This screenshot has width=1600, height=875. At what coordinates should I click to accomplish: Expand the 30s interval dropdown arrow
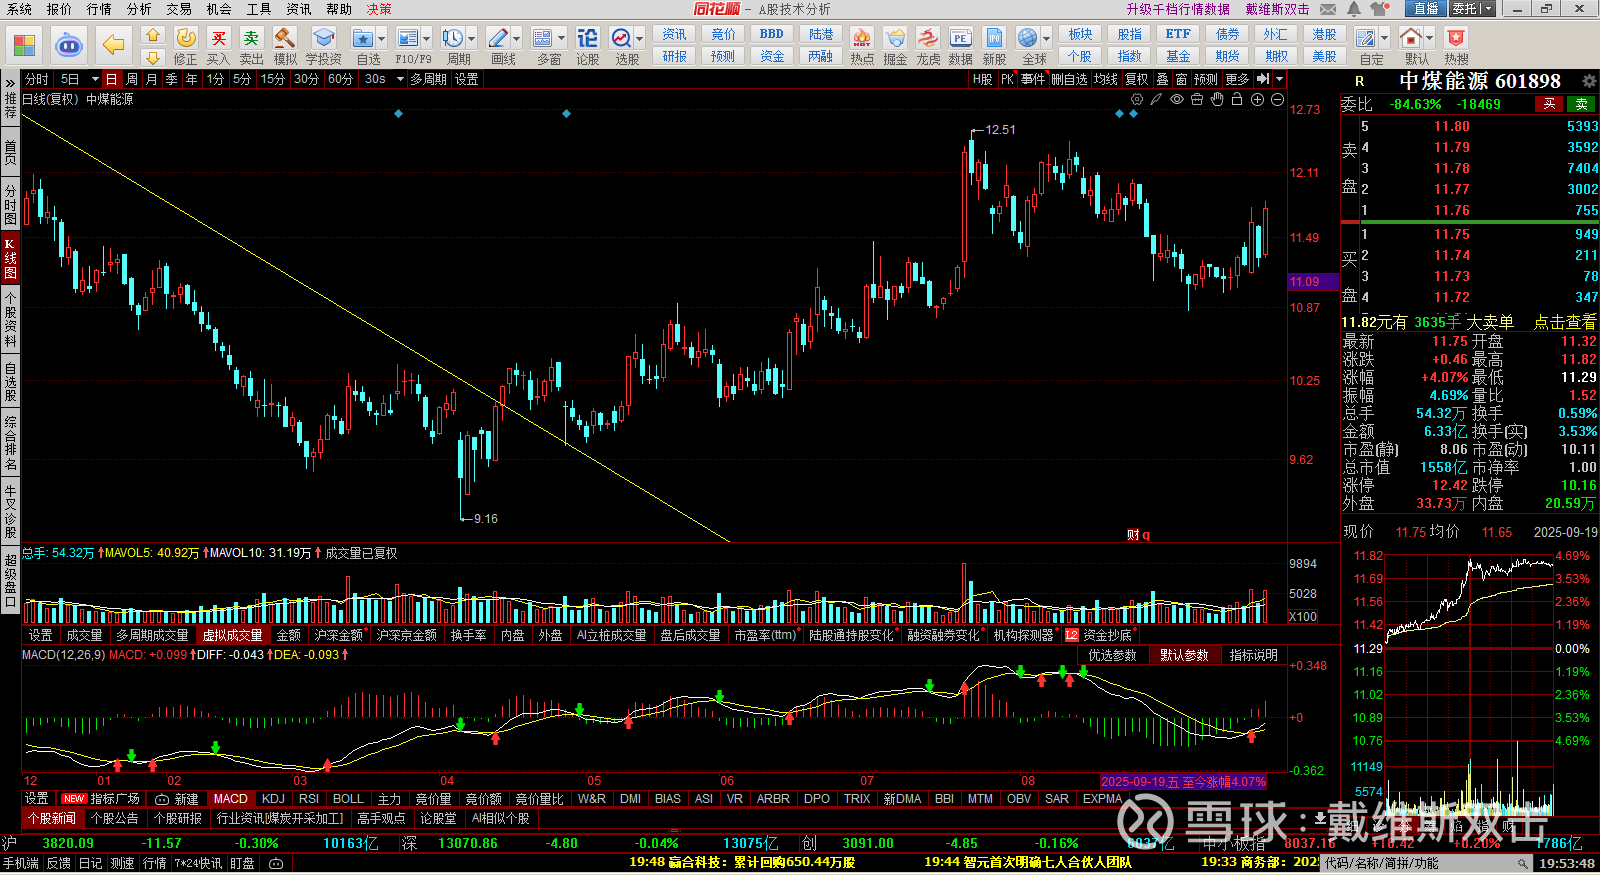[402, 79]
